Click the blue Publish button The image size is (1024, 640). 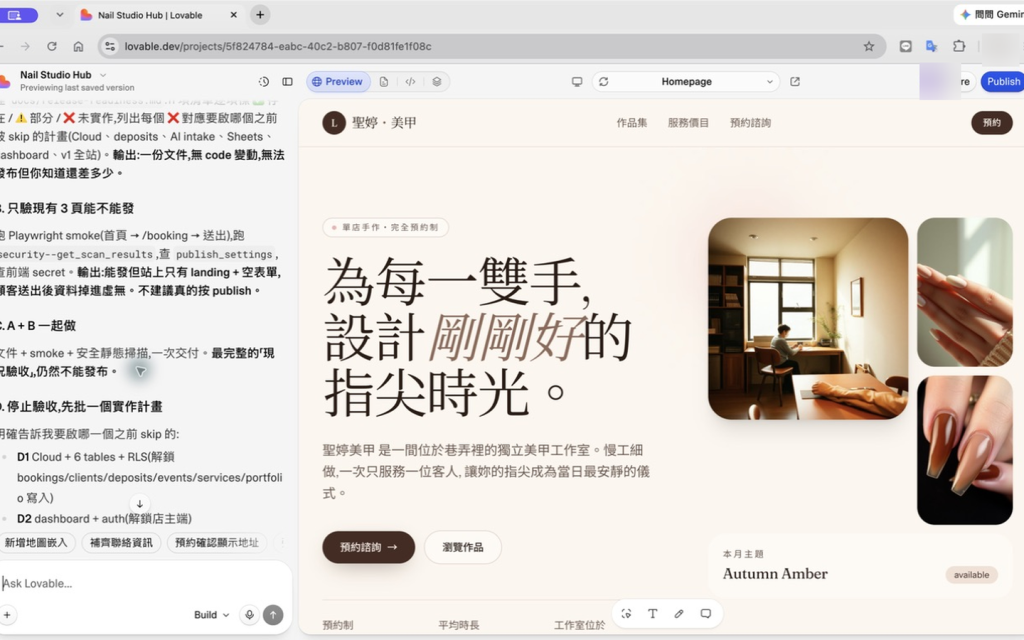click(1002, 82)
